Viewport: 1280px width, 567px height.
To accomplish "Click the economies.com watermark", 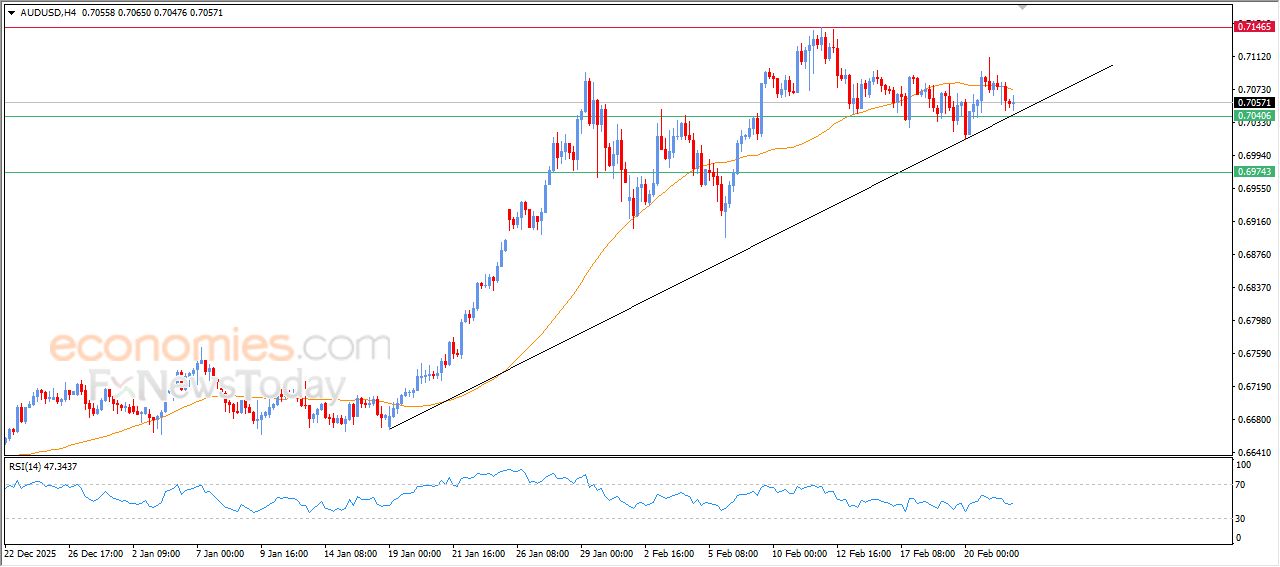I will tap(220, 347).
